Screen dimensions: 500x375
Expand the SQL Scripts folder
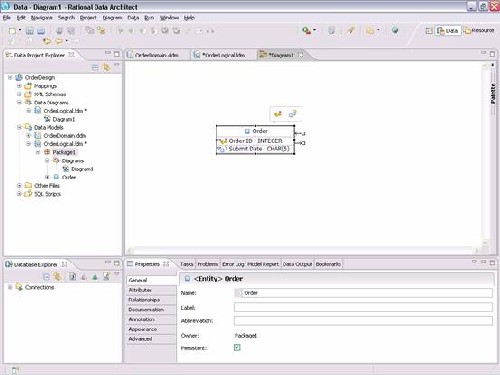[x=19, y=194]
